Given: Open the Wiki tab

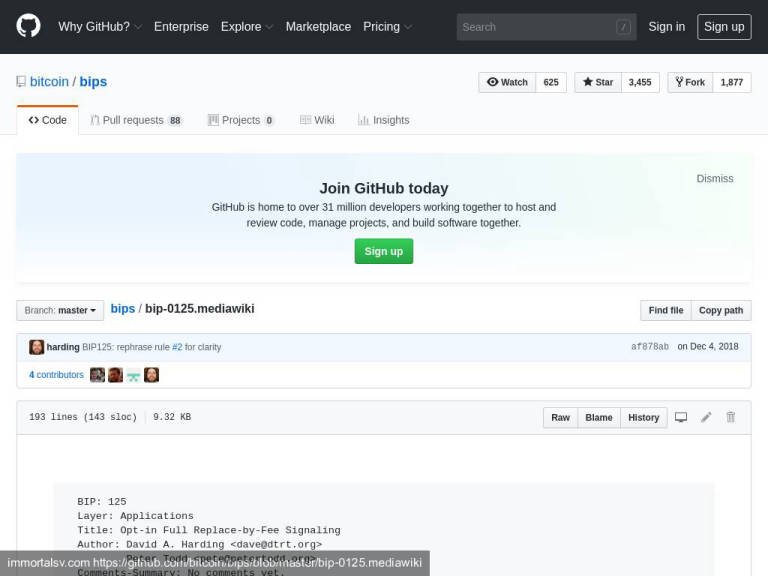Looking at the screenshot, I should 317,120.
